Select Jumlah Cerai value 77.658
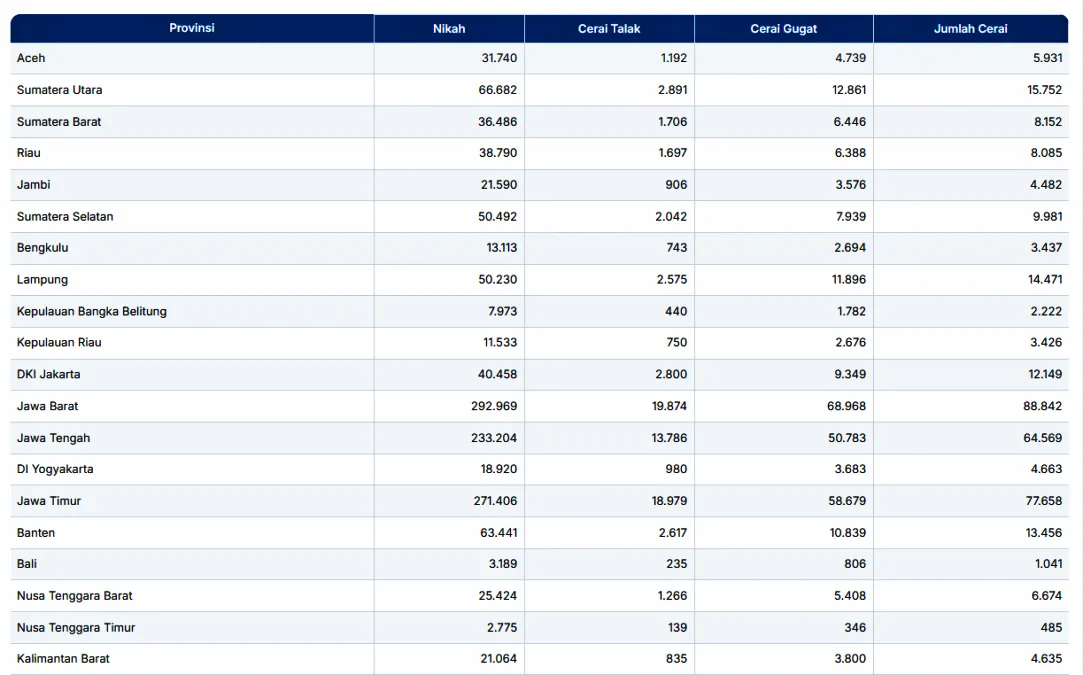This screenshot has height=675, width=1083. coord(1043,501)
